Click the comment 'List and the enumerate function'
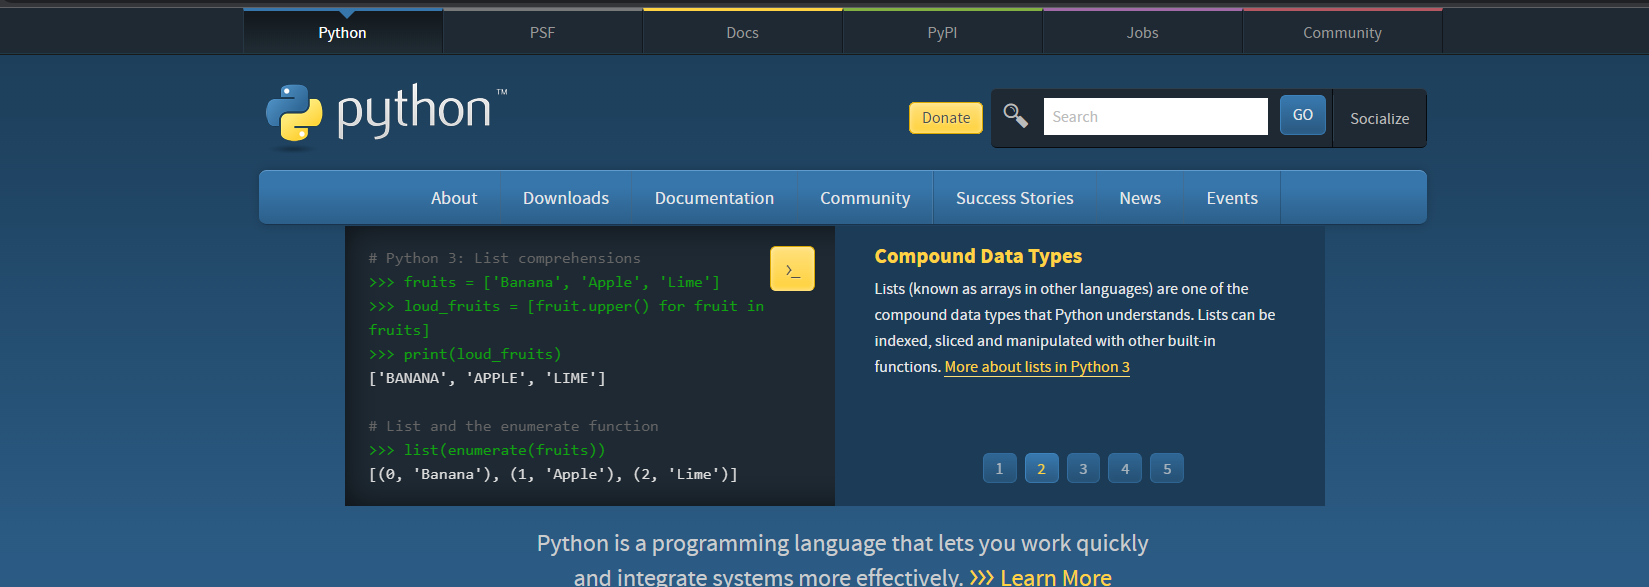The image size is (1649, 587). [513, 426]
